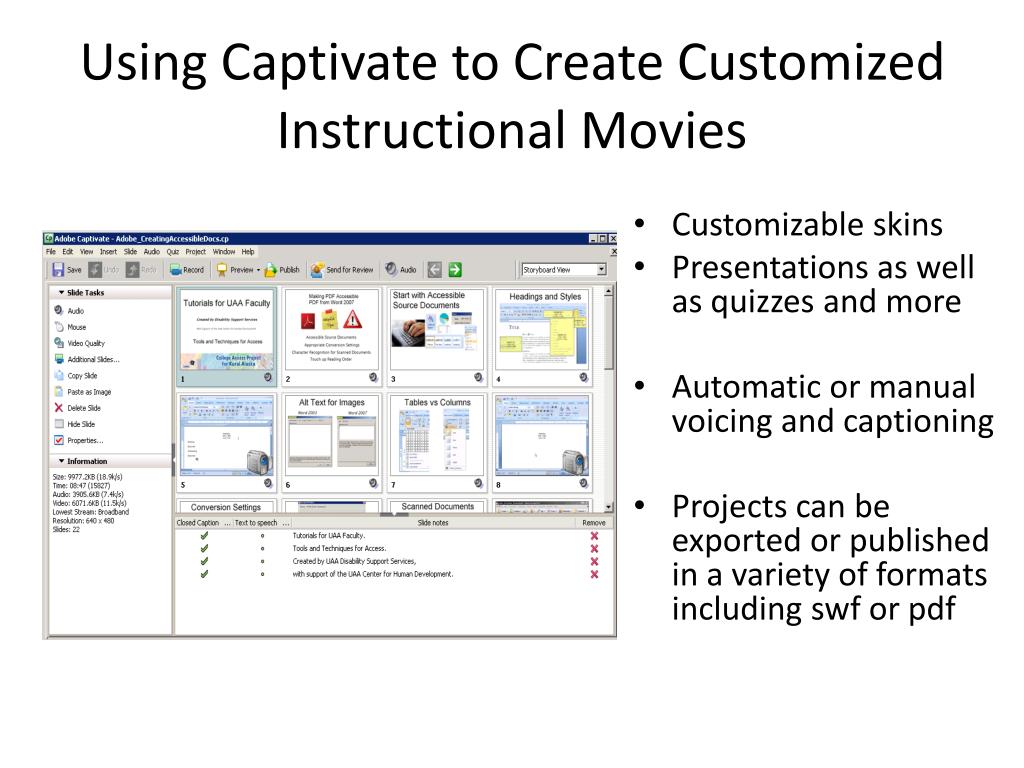Open the Preview dropdown arrow
The image size is (1024, 768).
[x=258, y=270]
